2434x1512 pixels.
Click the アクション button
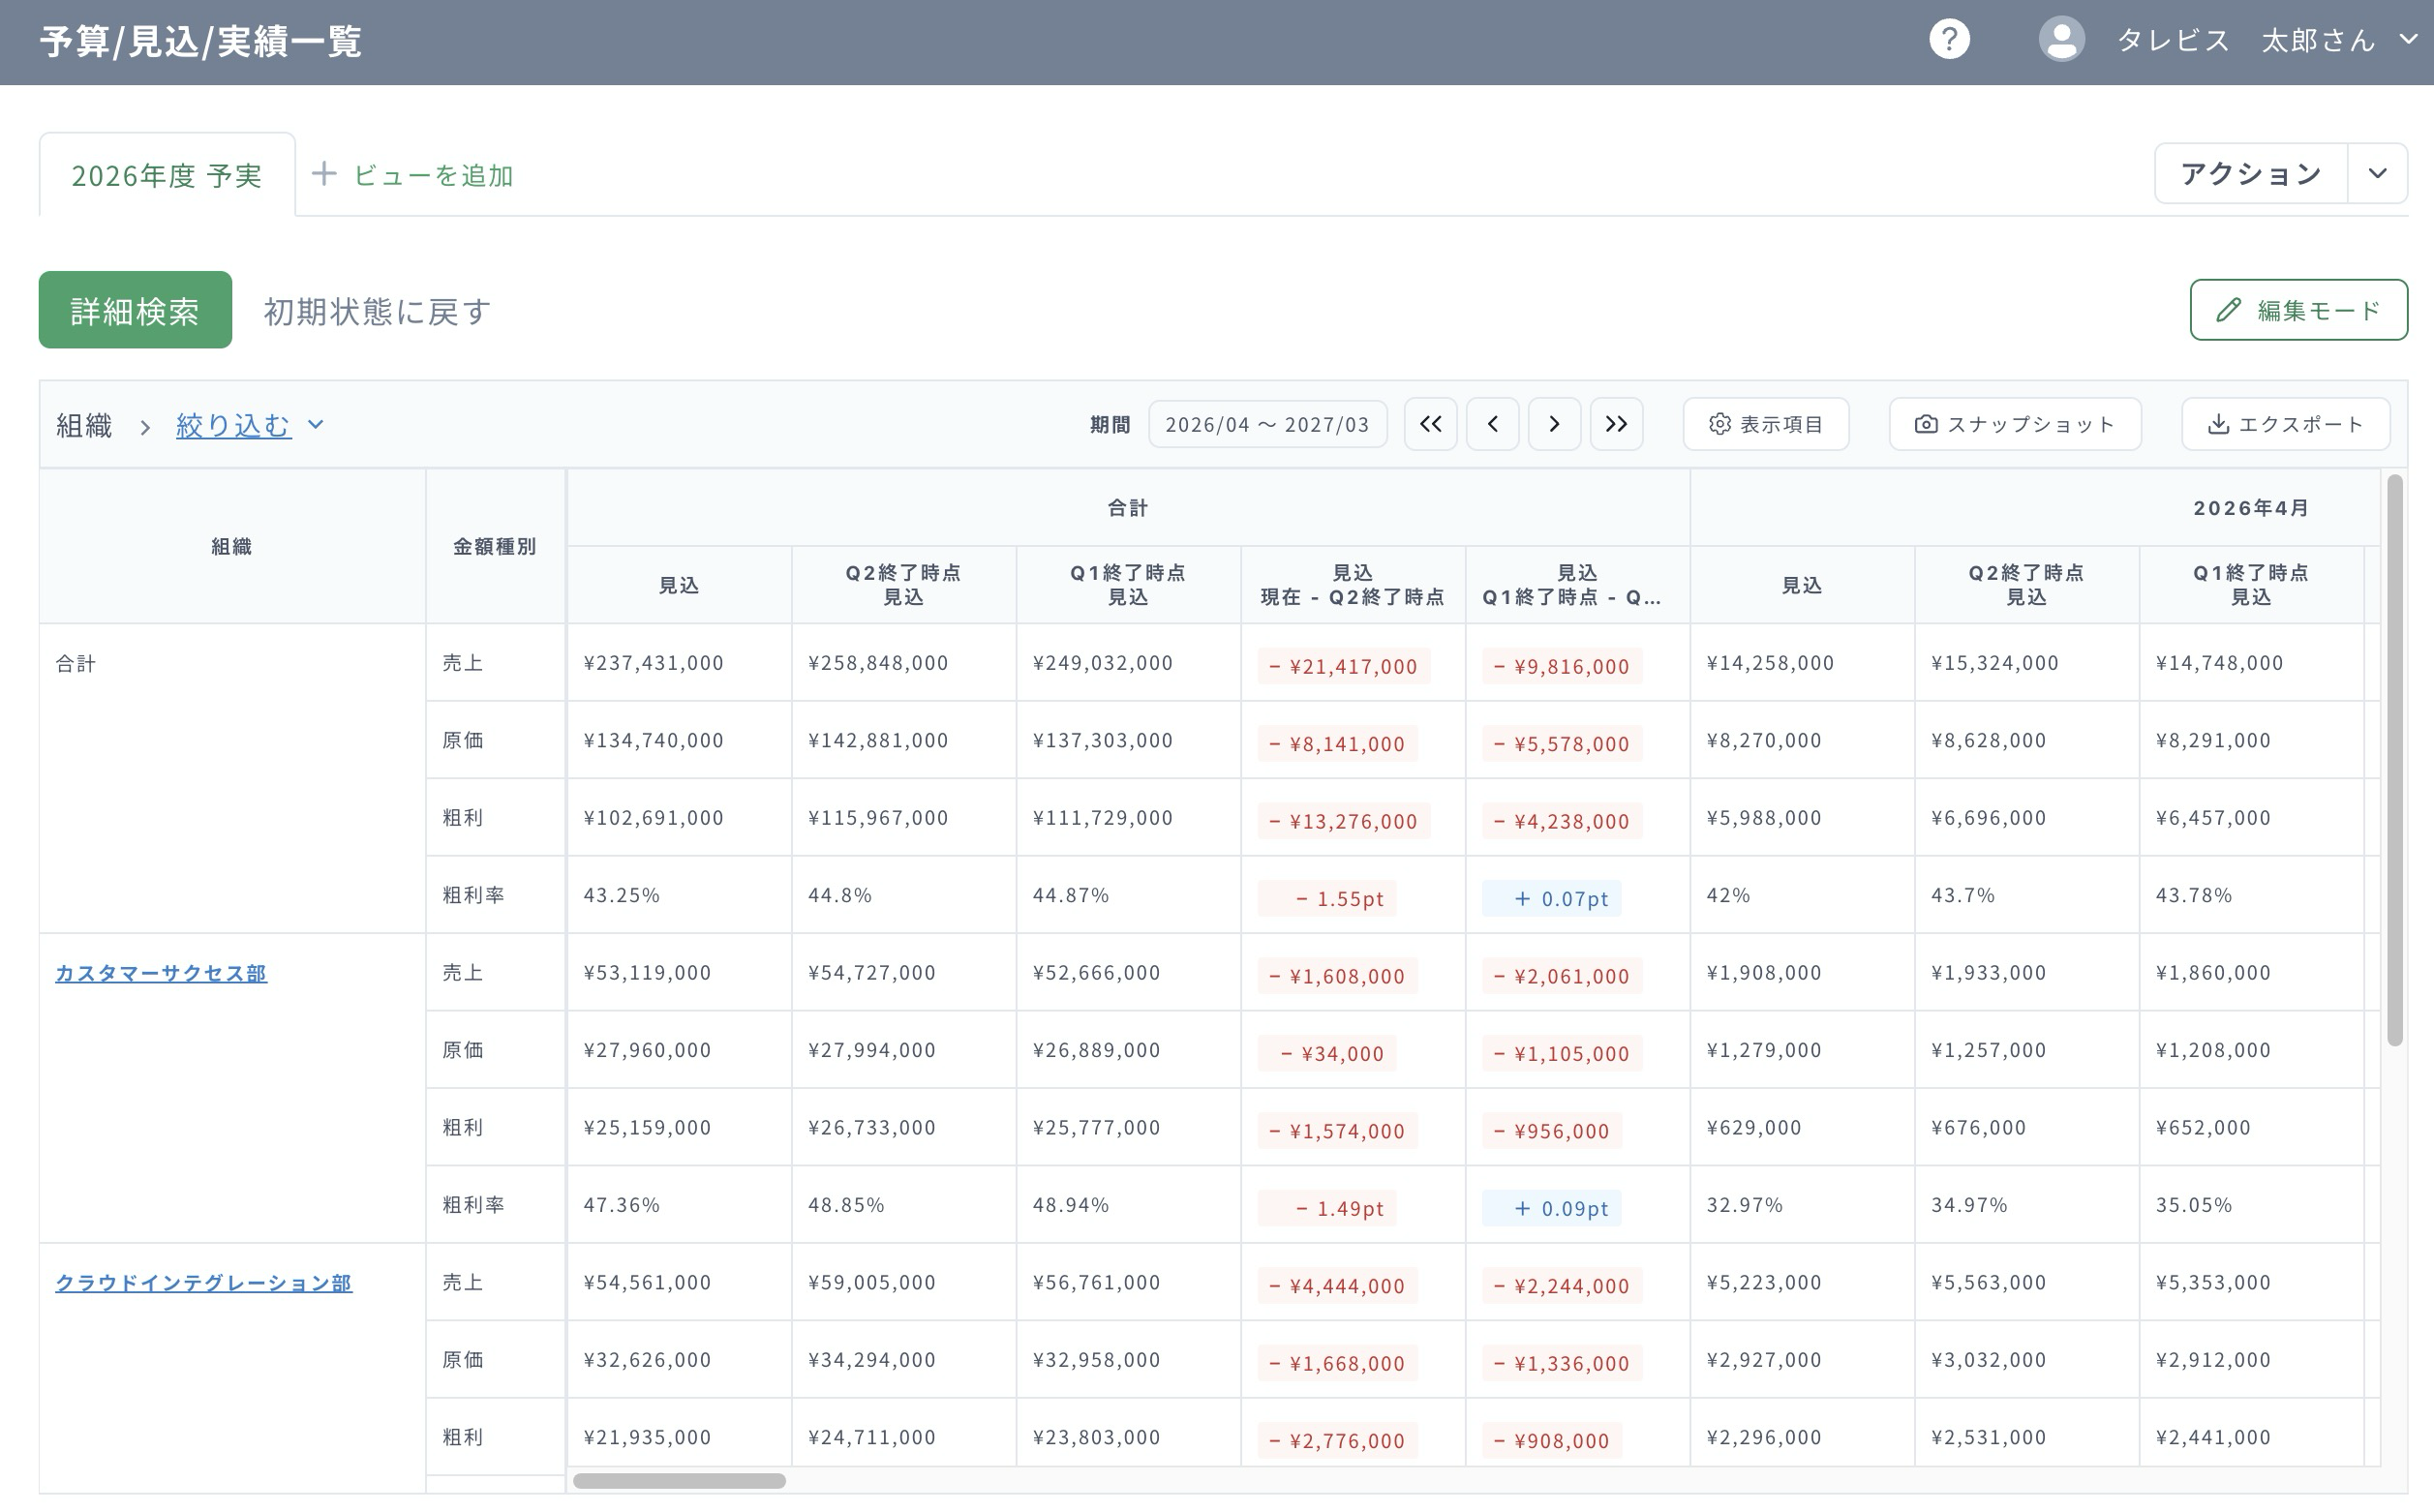[2251, 174]
